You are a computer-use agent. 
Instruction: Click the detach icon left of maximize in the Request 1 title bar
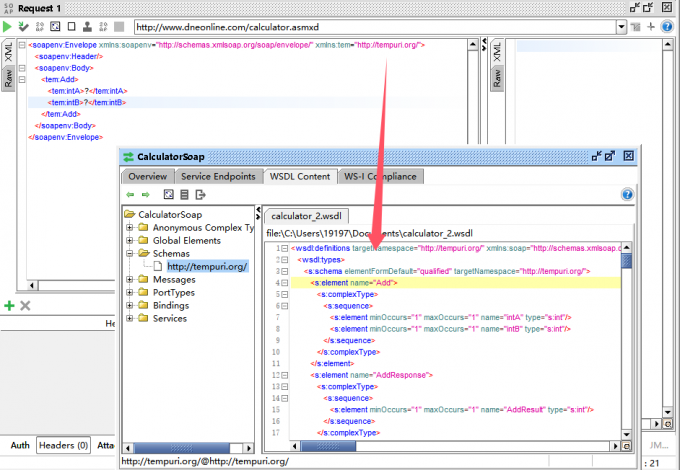coord(635,7)
